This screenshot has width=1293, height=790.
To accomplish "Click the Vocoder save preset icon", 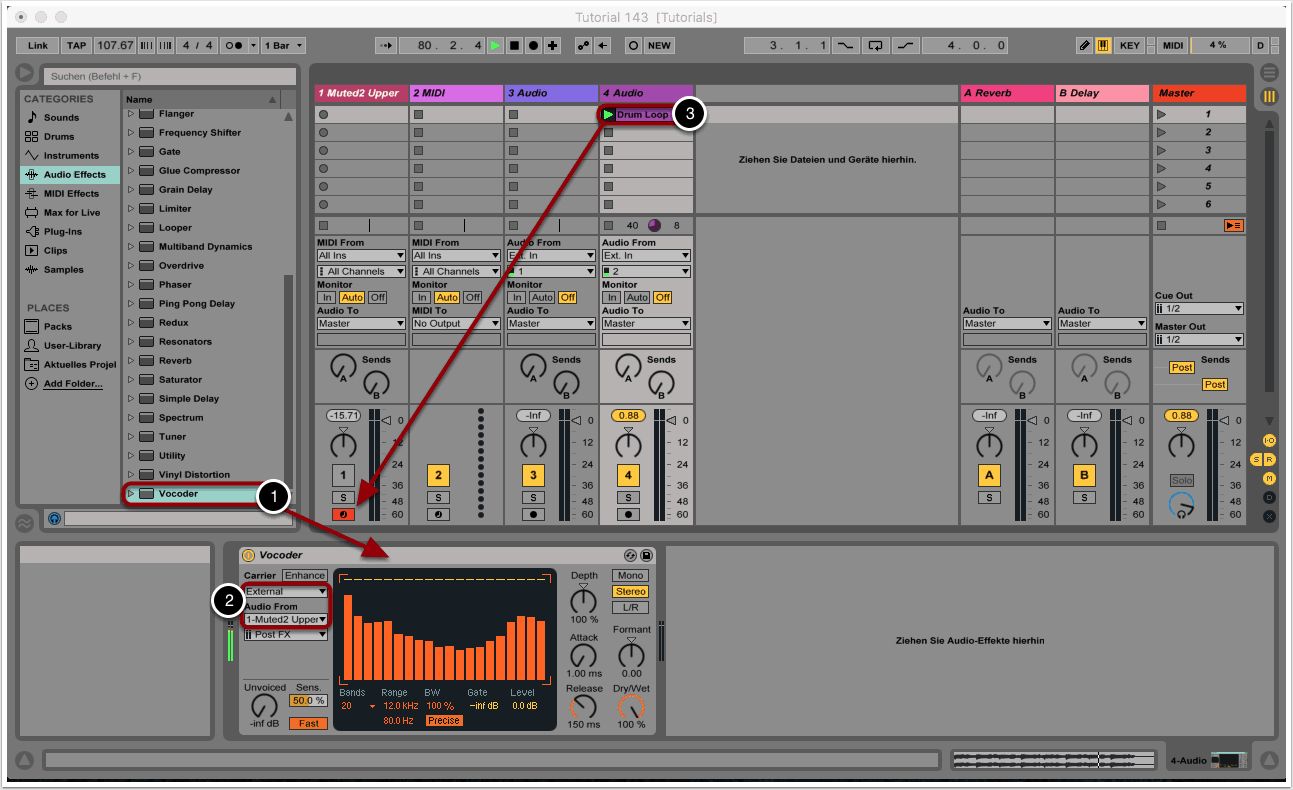I will (646, 555).
